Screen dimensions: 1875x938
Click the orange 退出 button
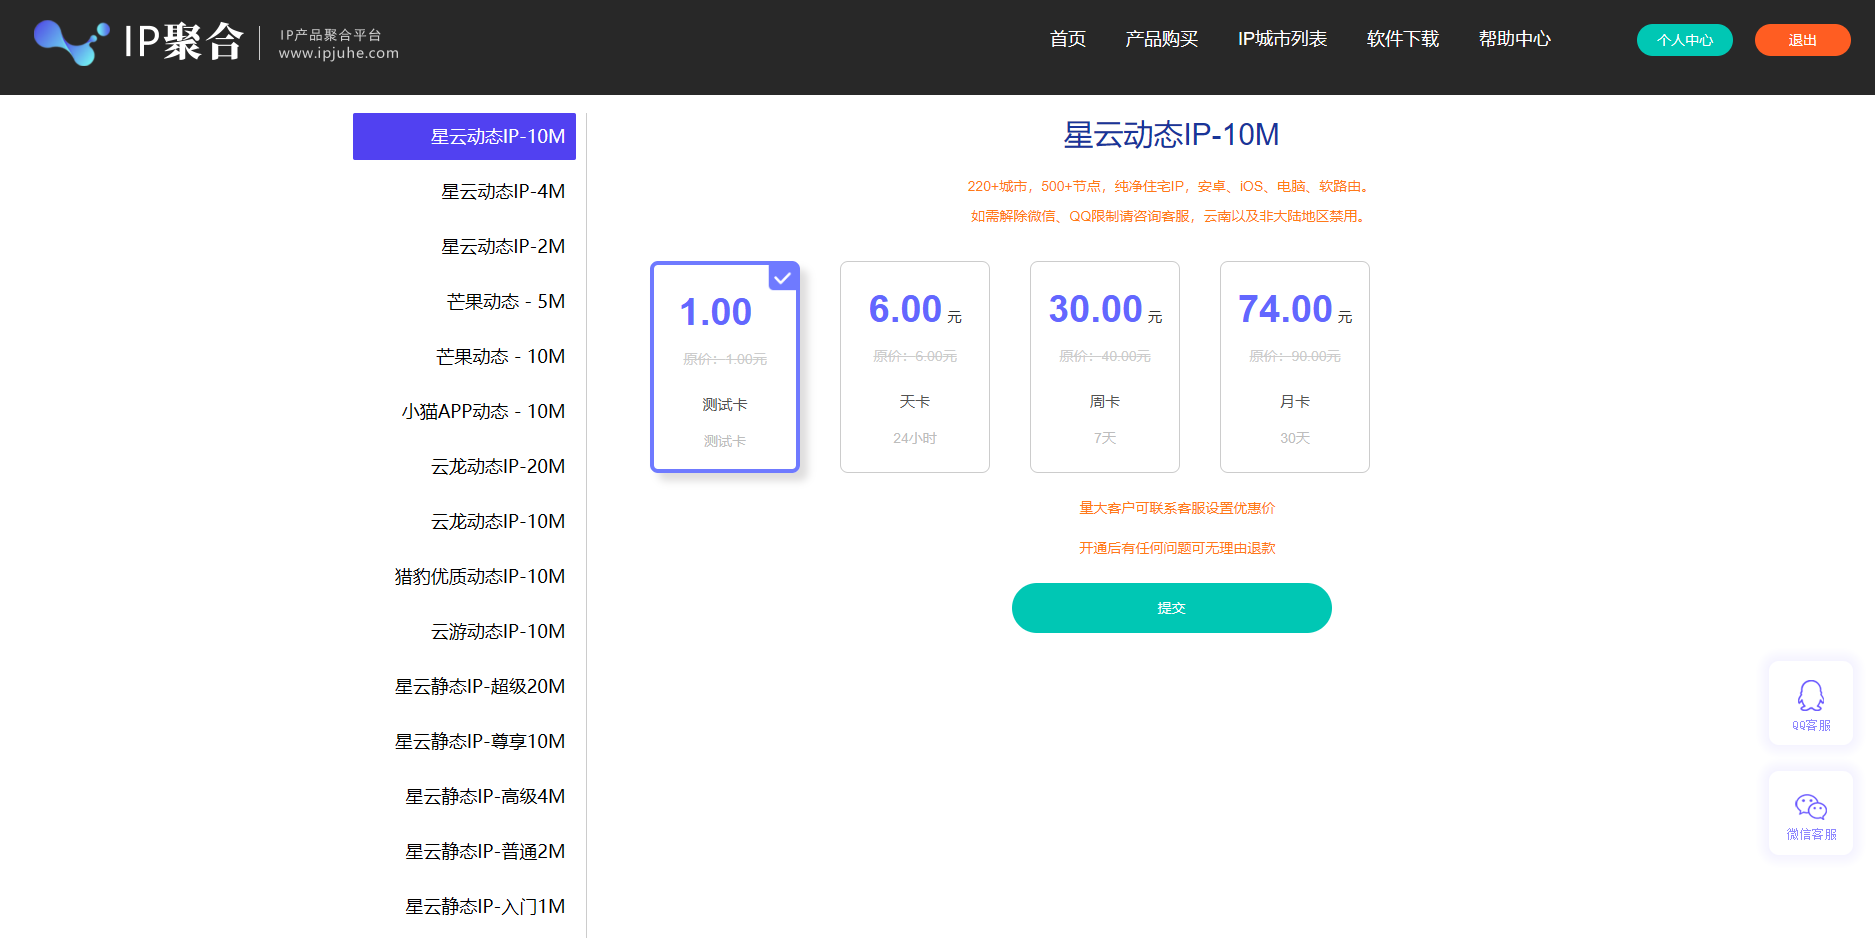1802,40
